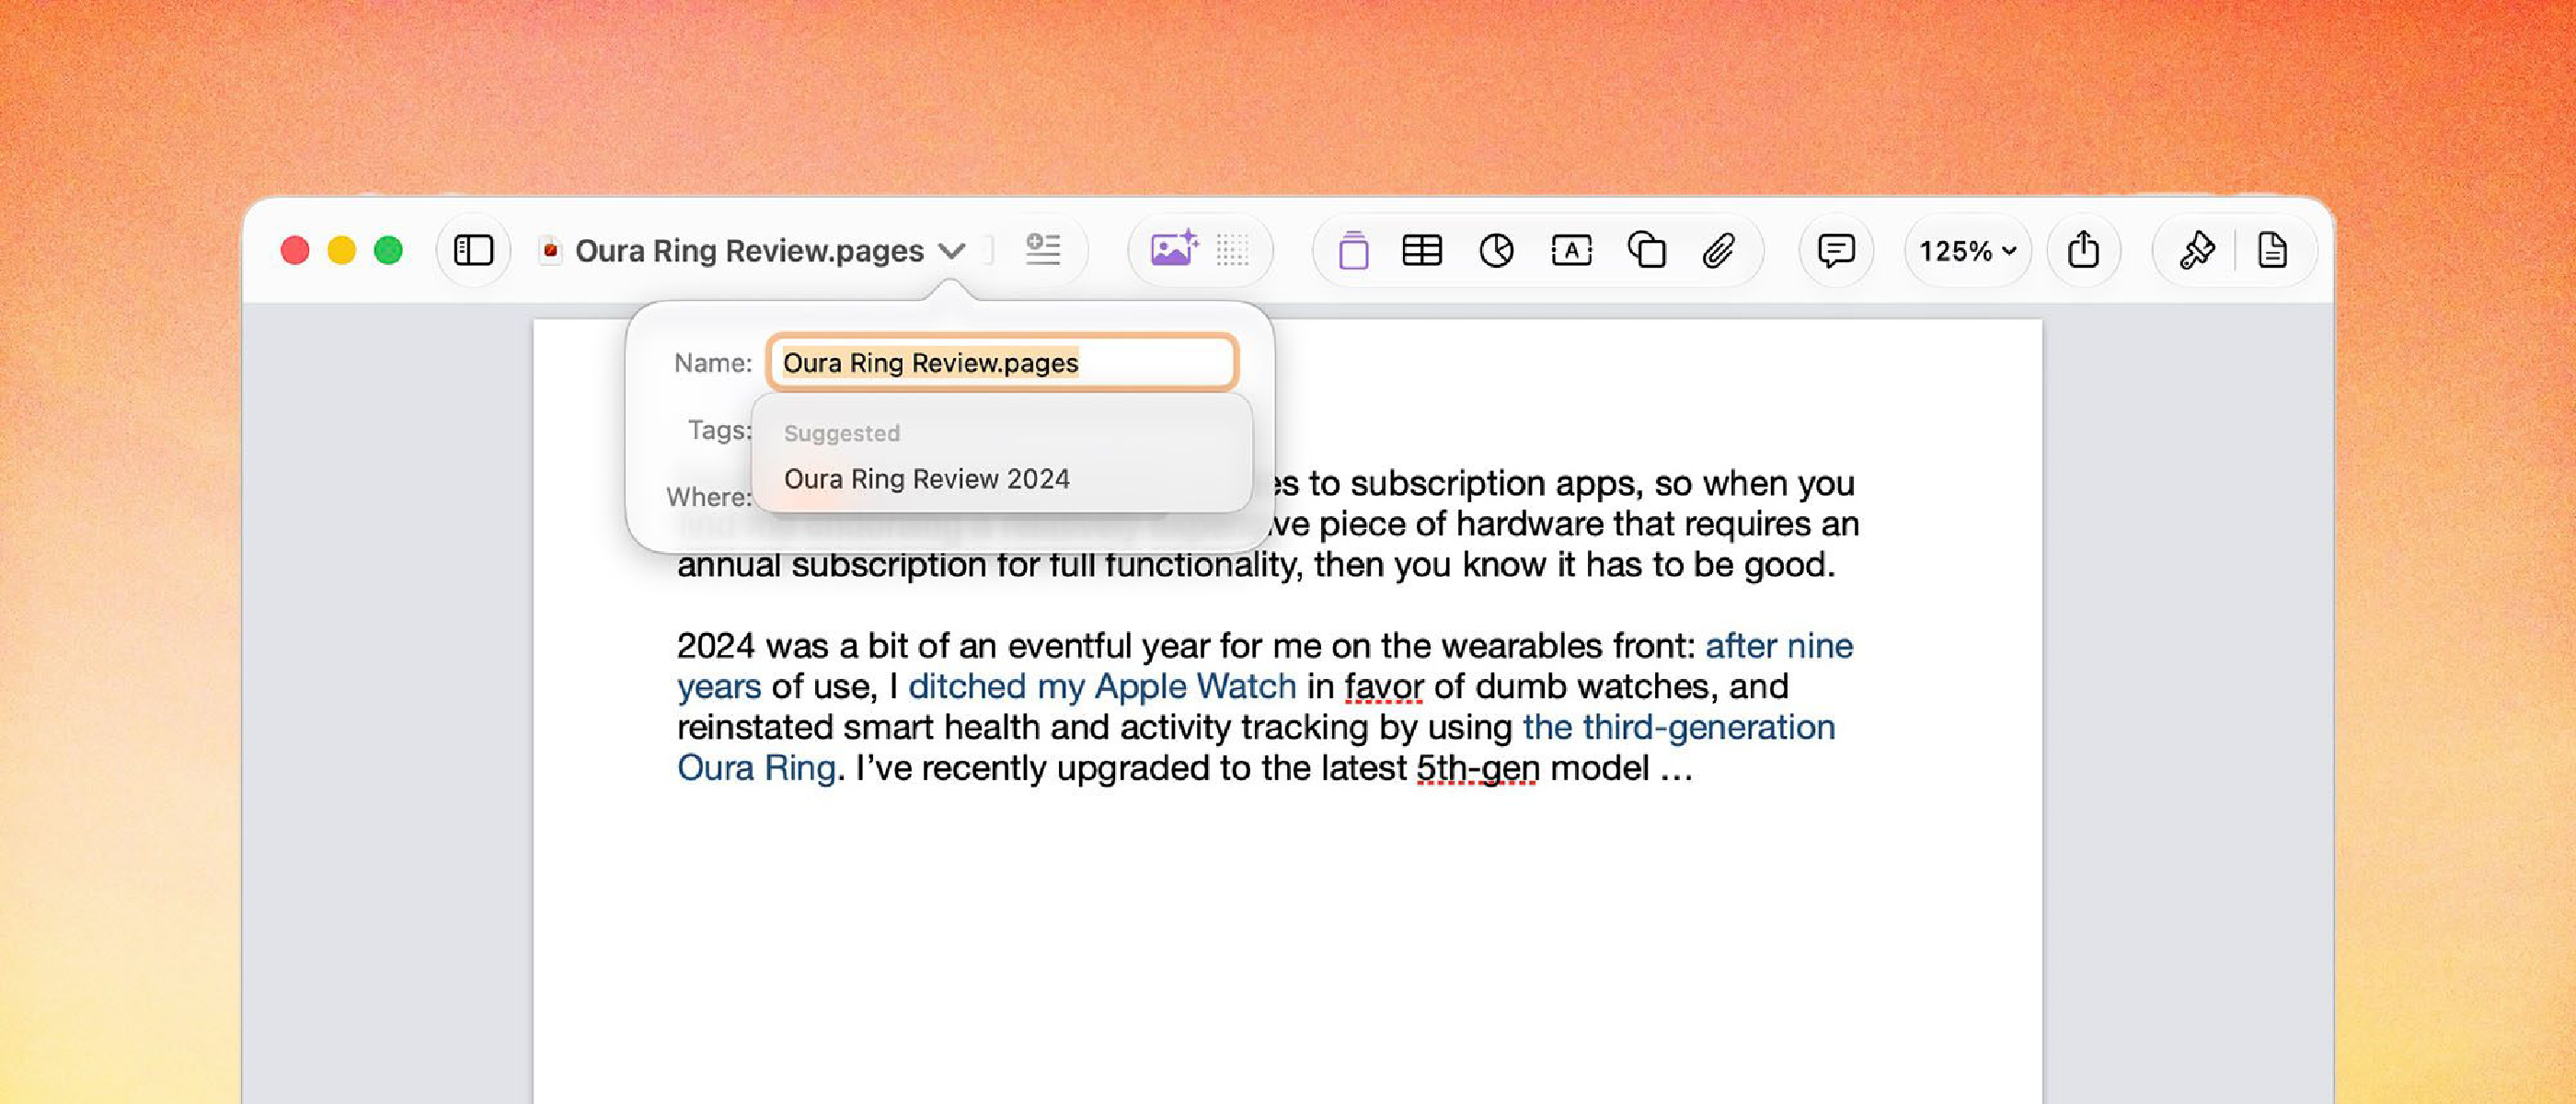Click the Pages document proxy icon
The image size is (2576, 1104).
[x=549, y=250]
